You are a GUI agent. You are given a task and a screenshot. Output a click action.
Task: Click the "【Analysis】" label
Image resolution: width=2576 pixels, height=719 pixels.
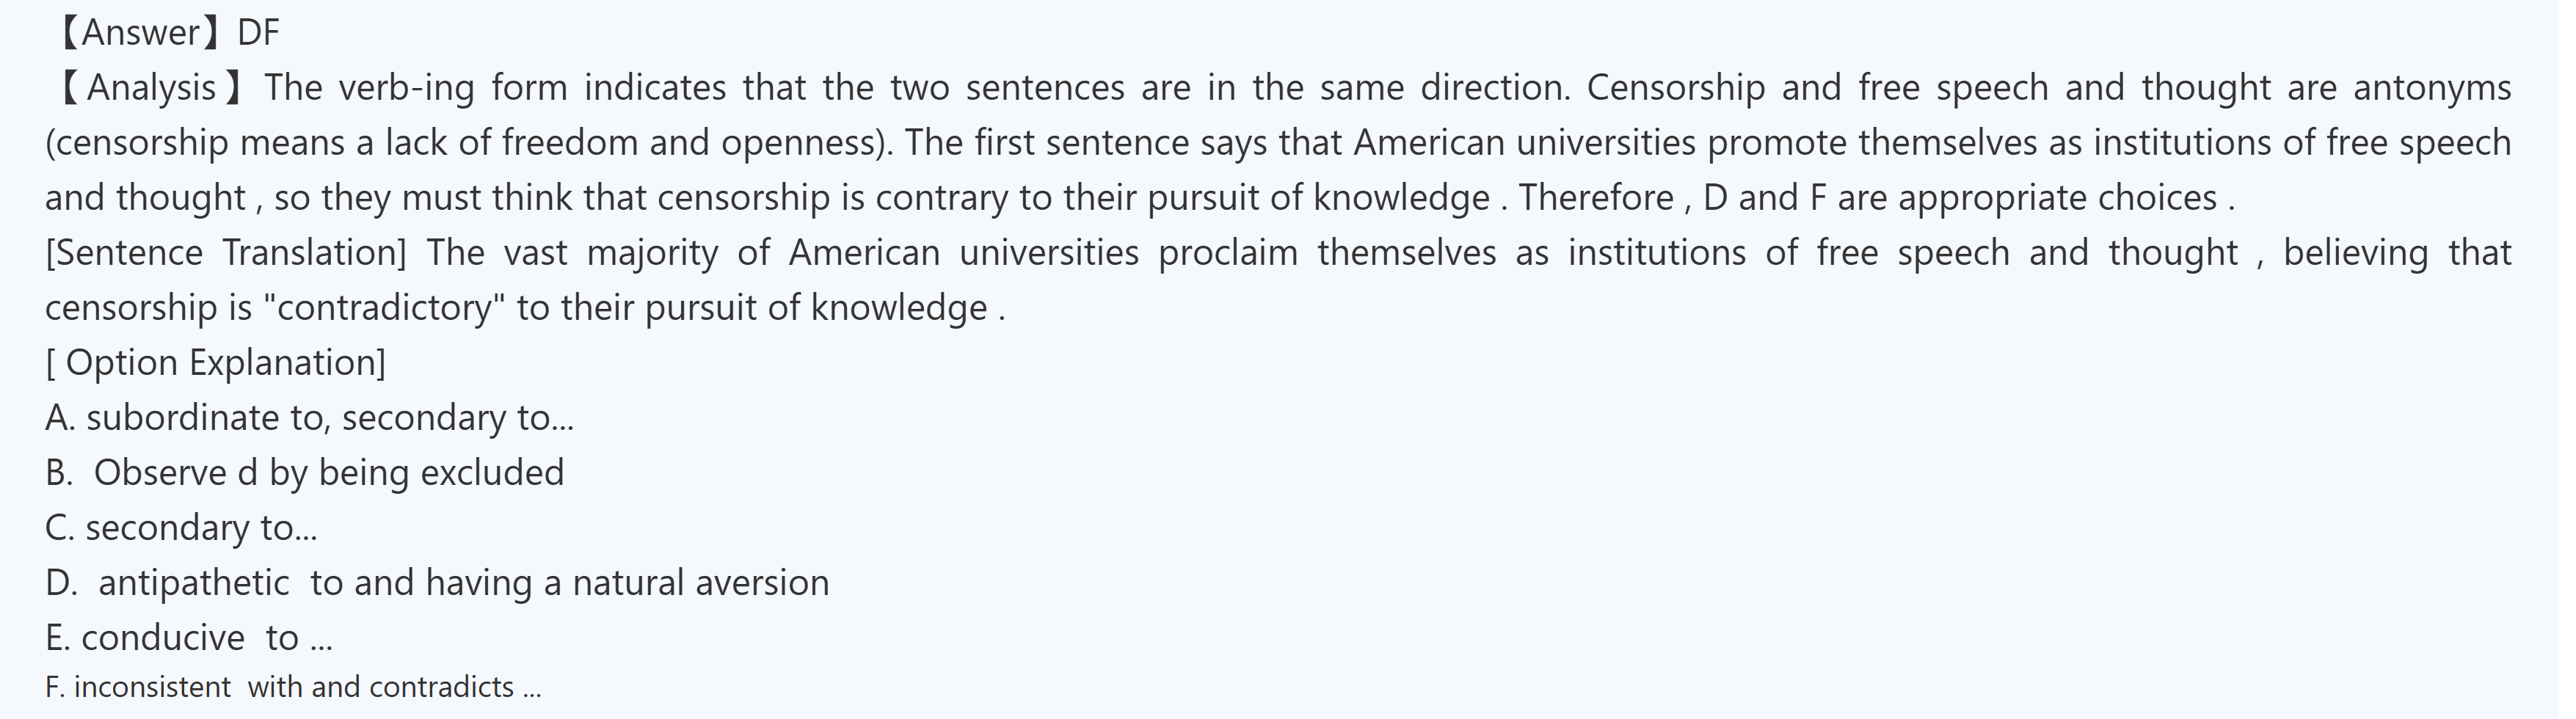coord(150,88)
